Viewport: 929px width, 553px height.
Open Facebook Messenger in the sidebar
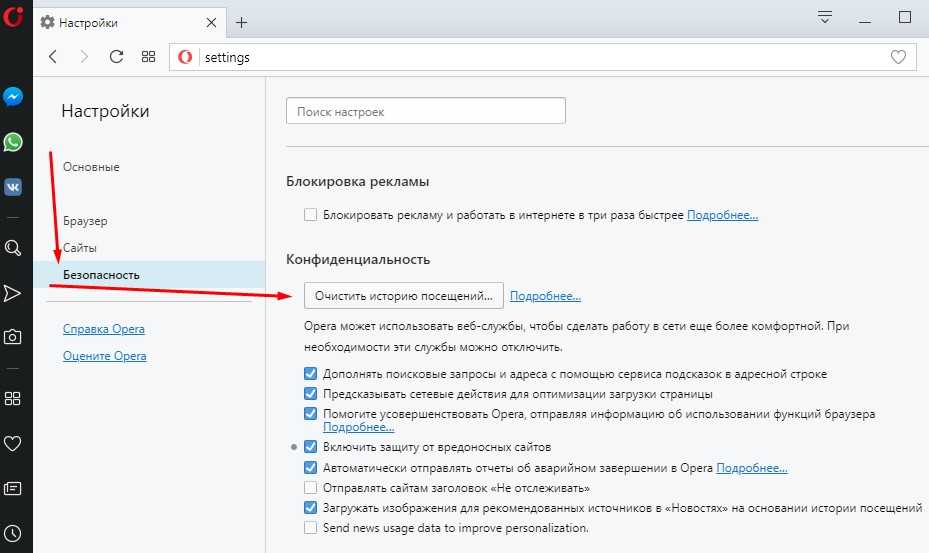[x=12, y=97]
